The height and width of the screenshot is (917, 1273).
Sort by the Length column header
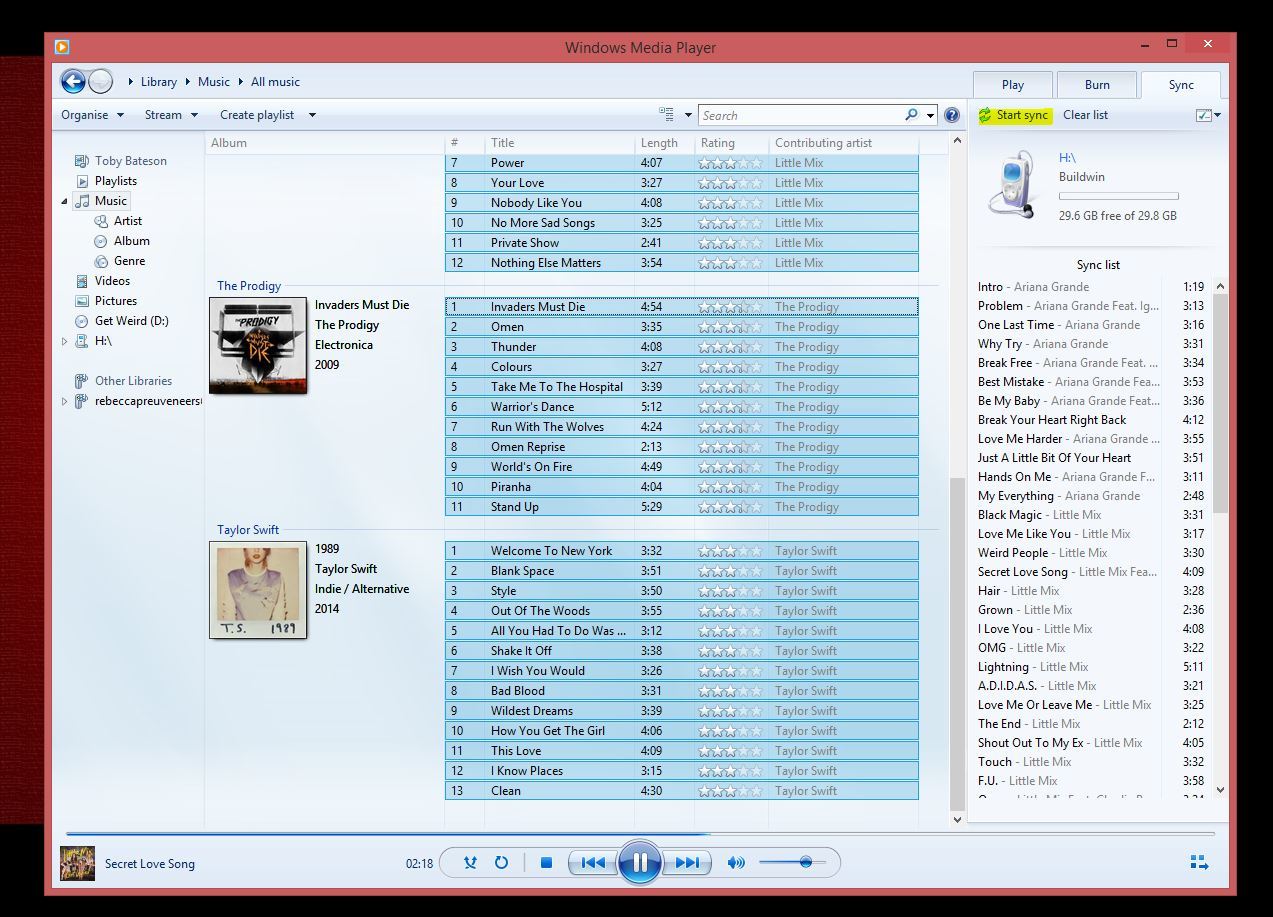[664, 143]
